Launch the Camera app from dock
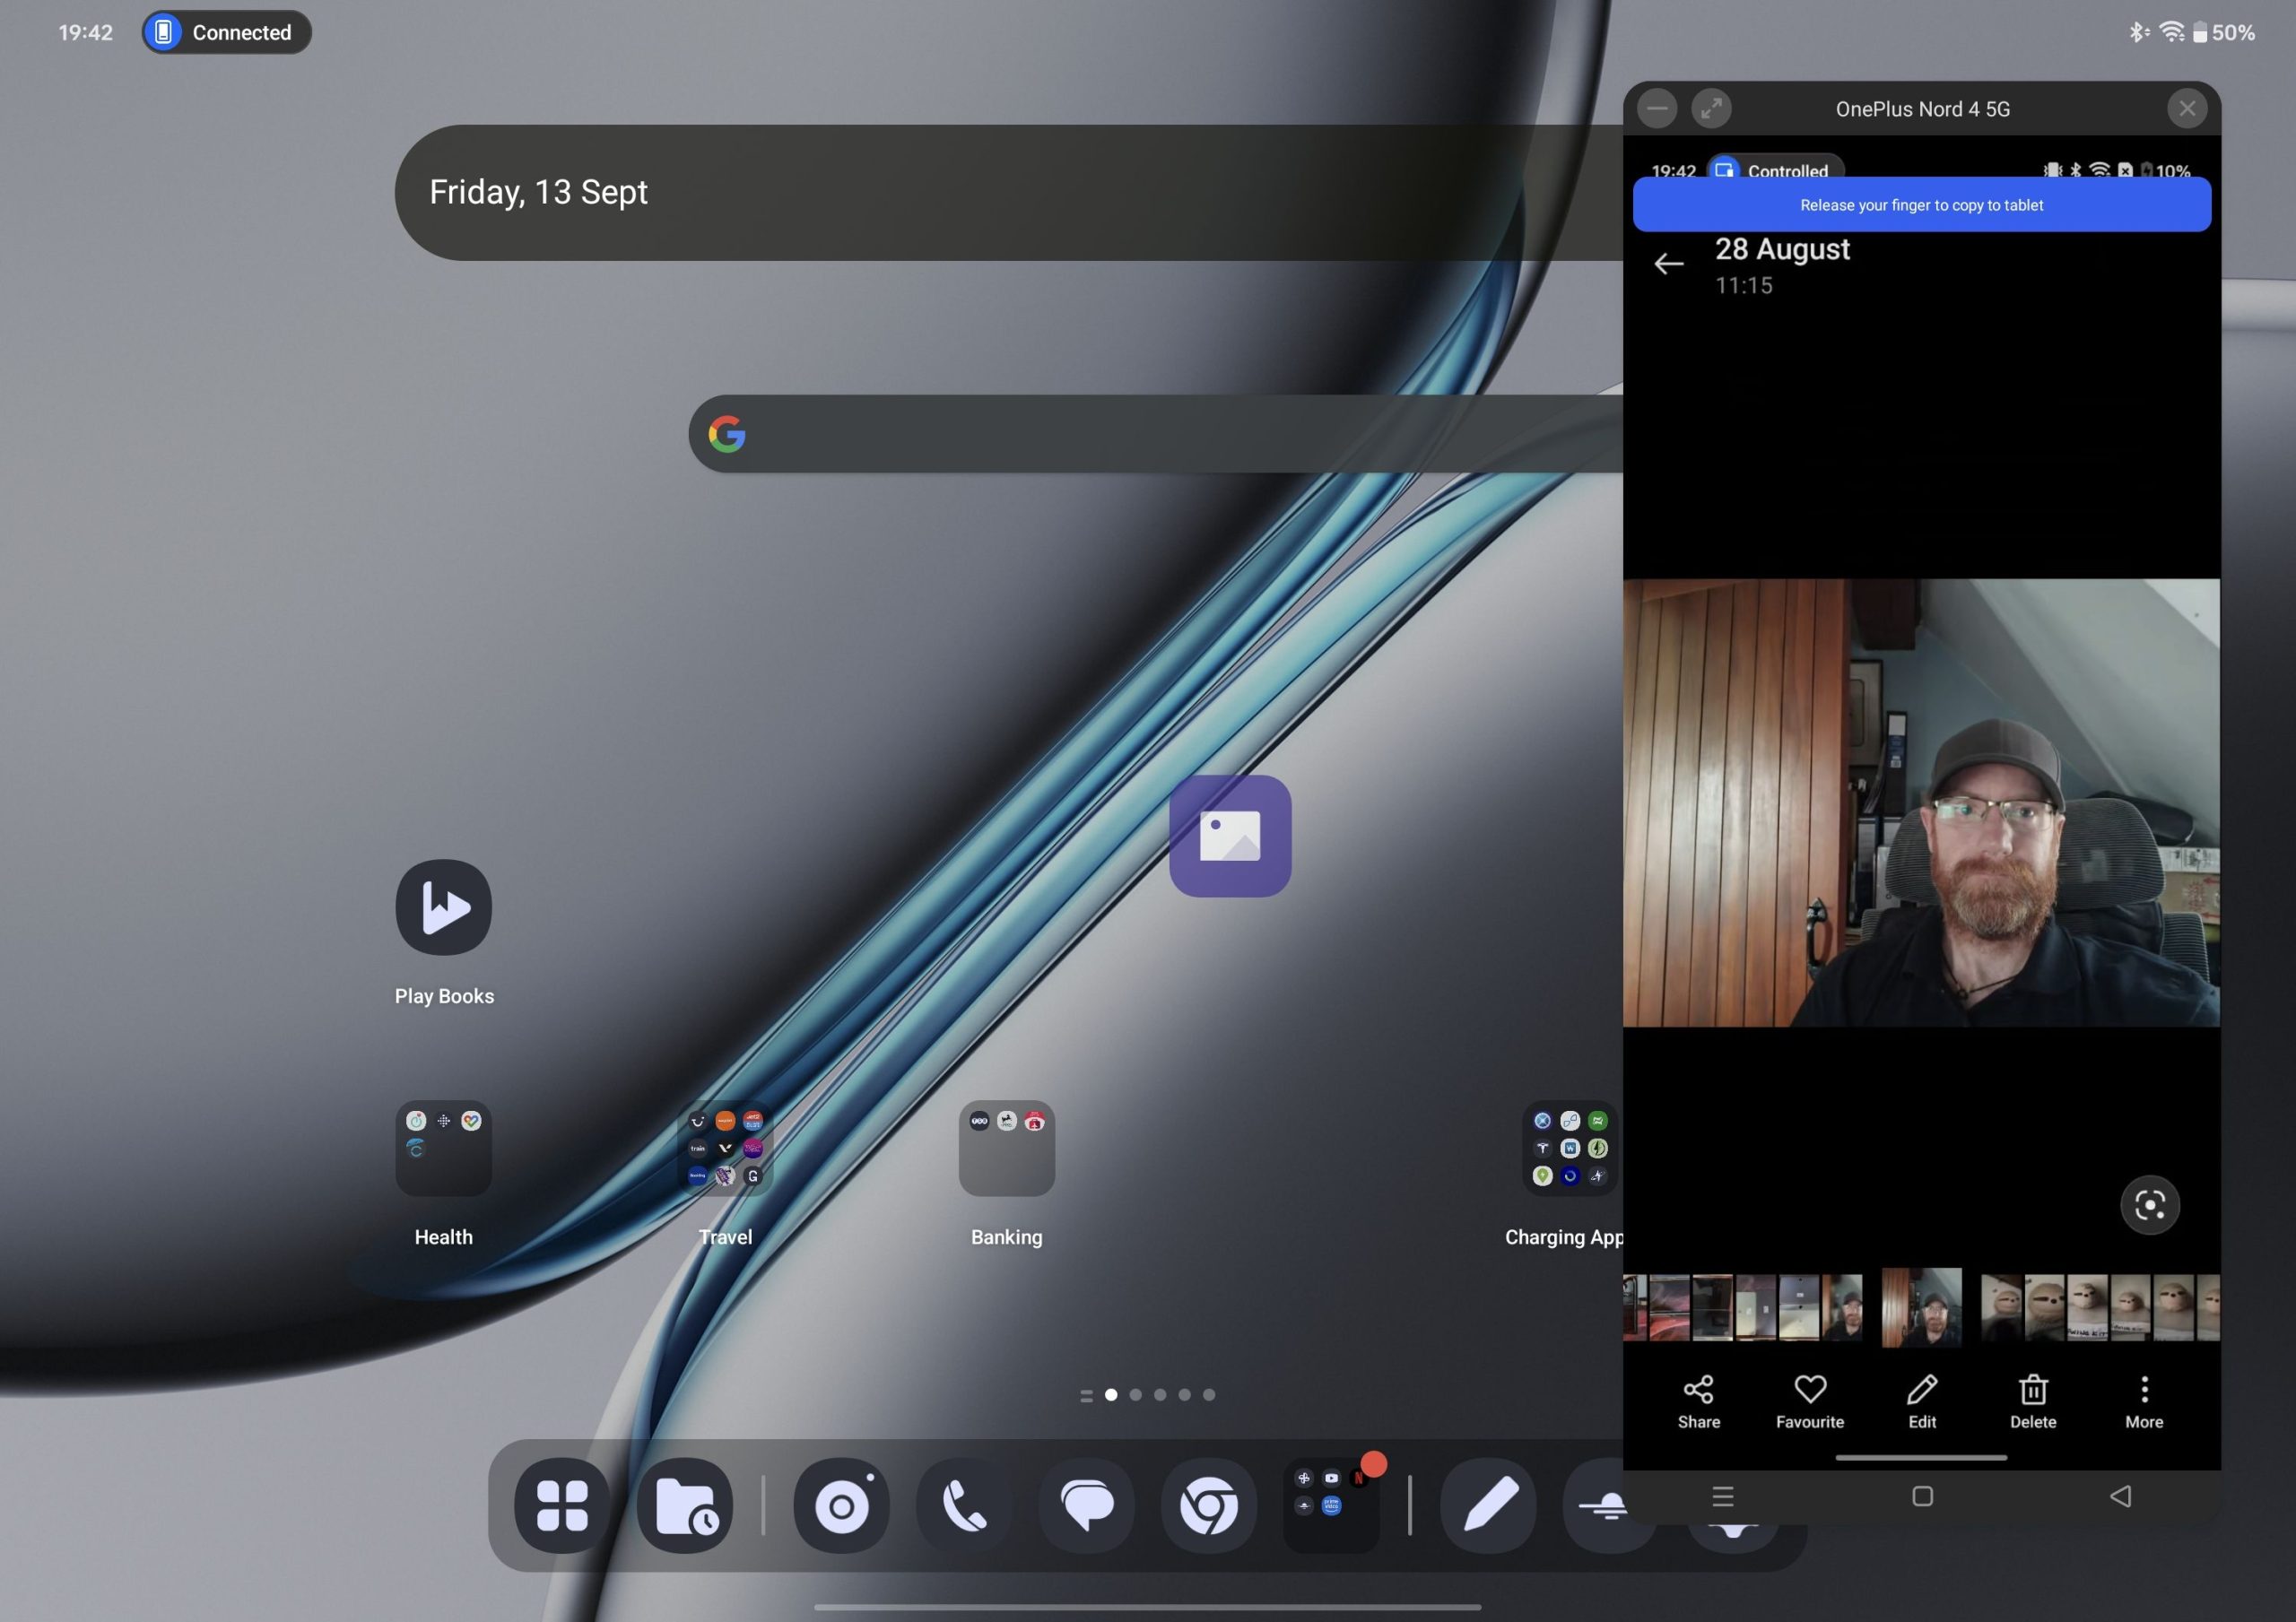 [841, 1505]
